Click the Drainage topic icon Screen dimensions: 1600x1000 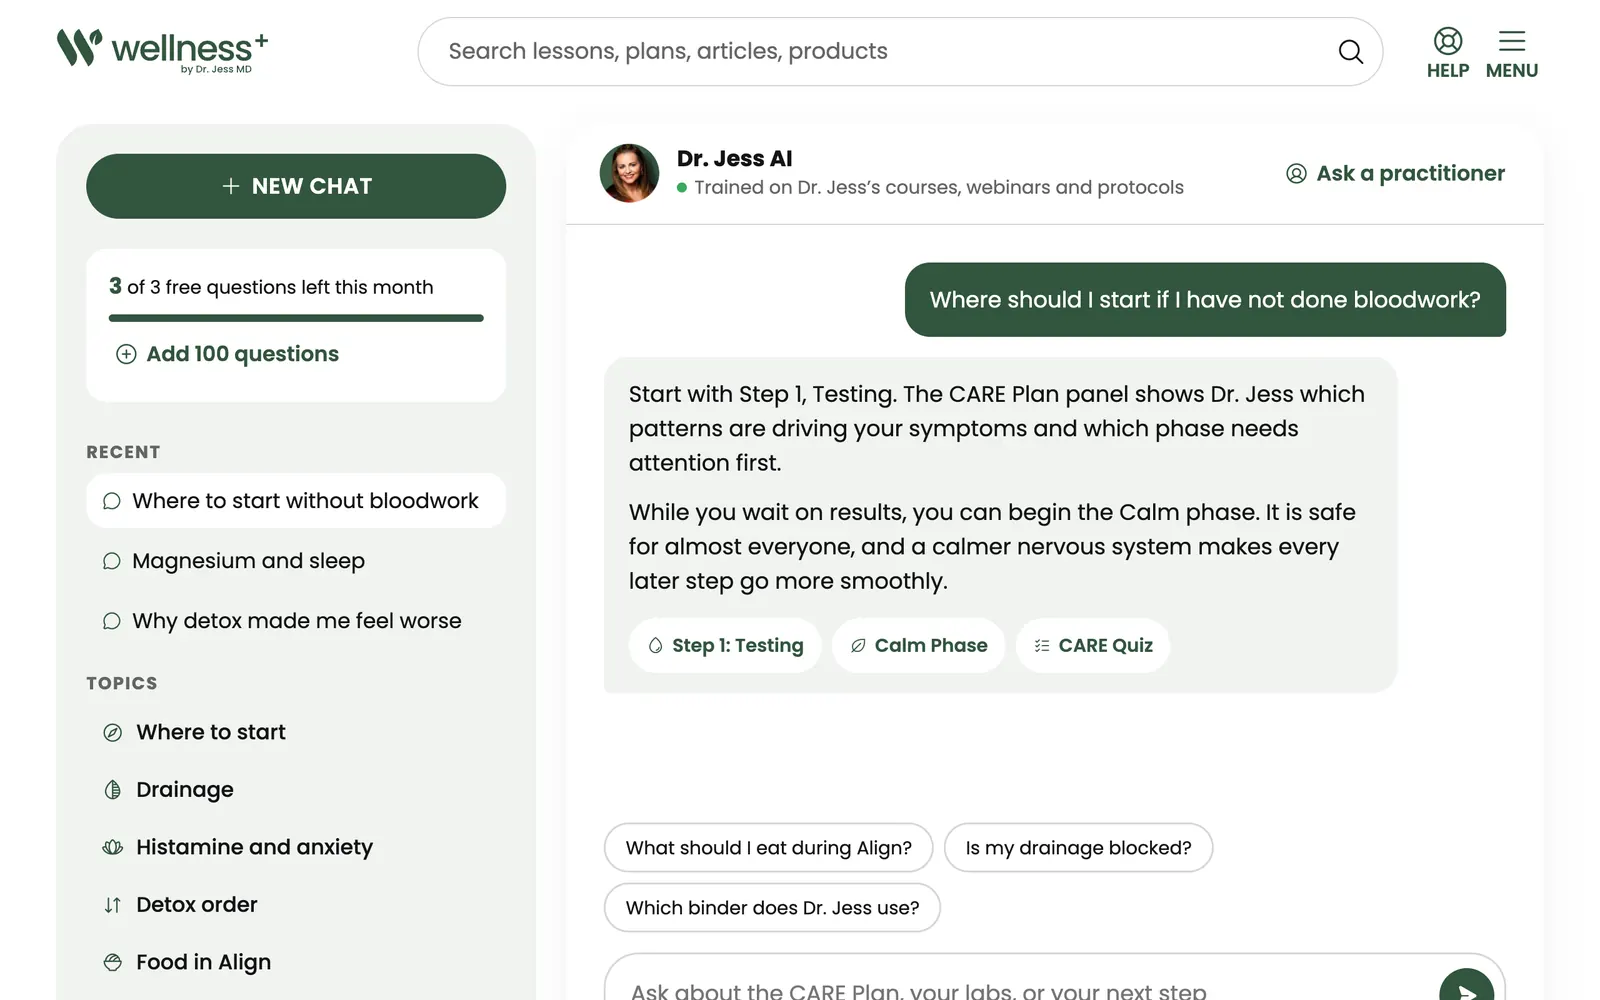(113, 790)
